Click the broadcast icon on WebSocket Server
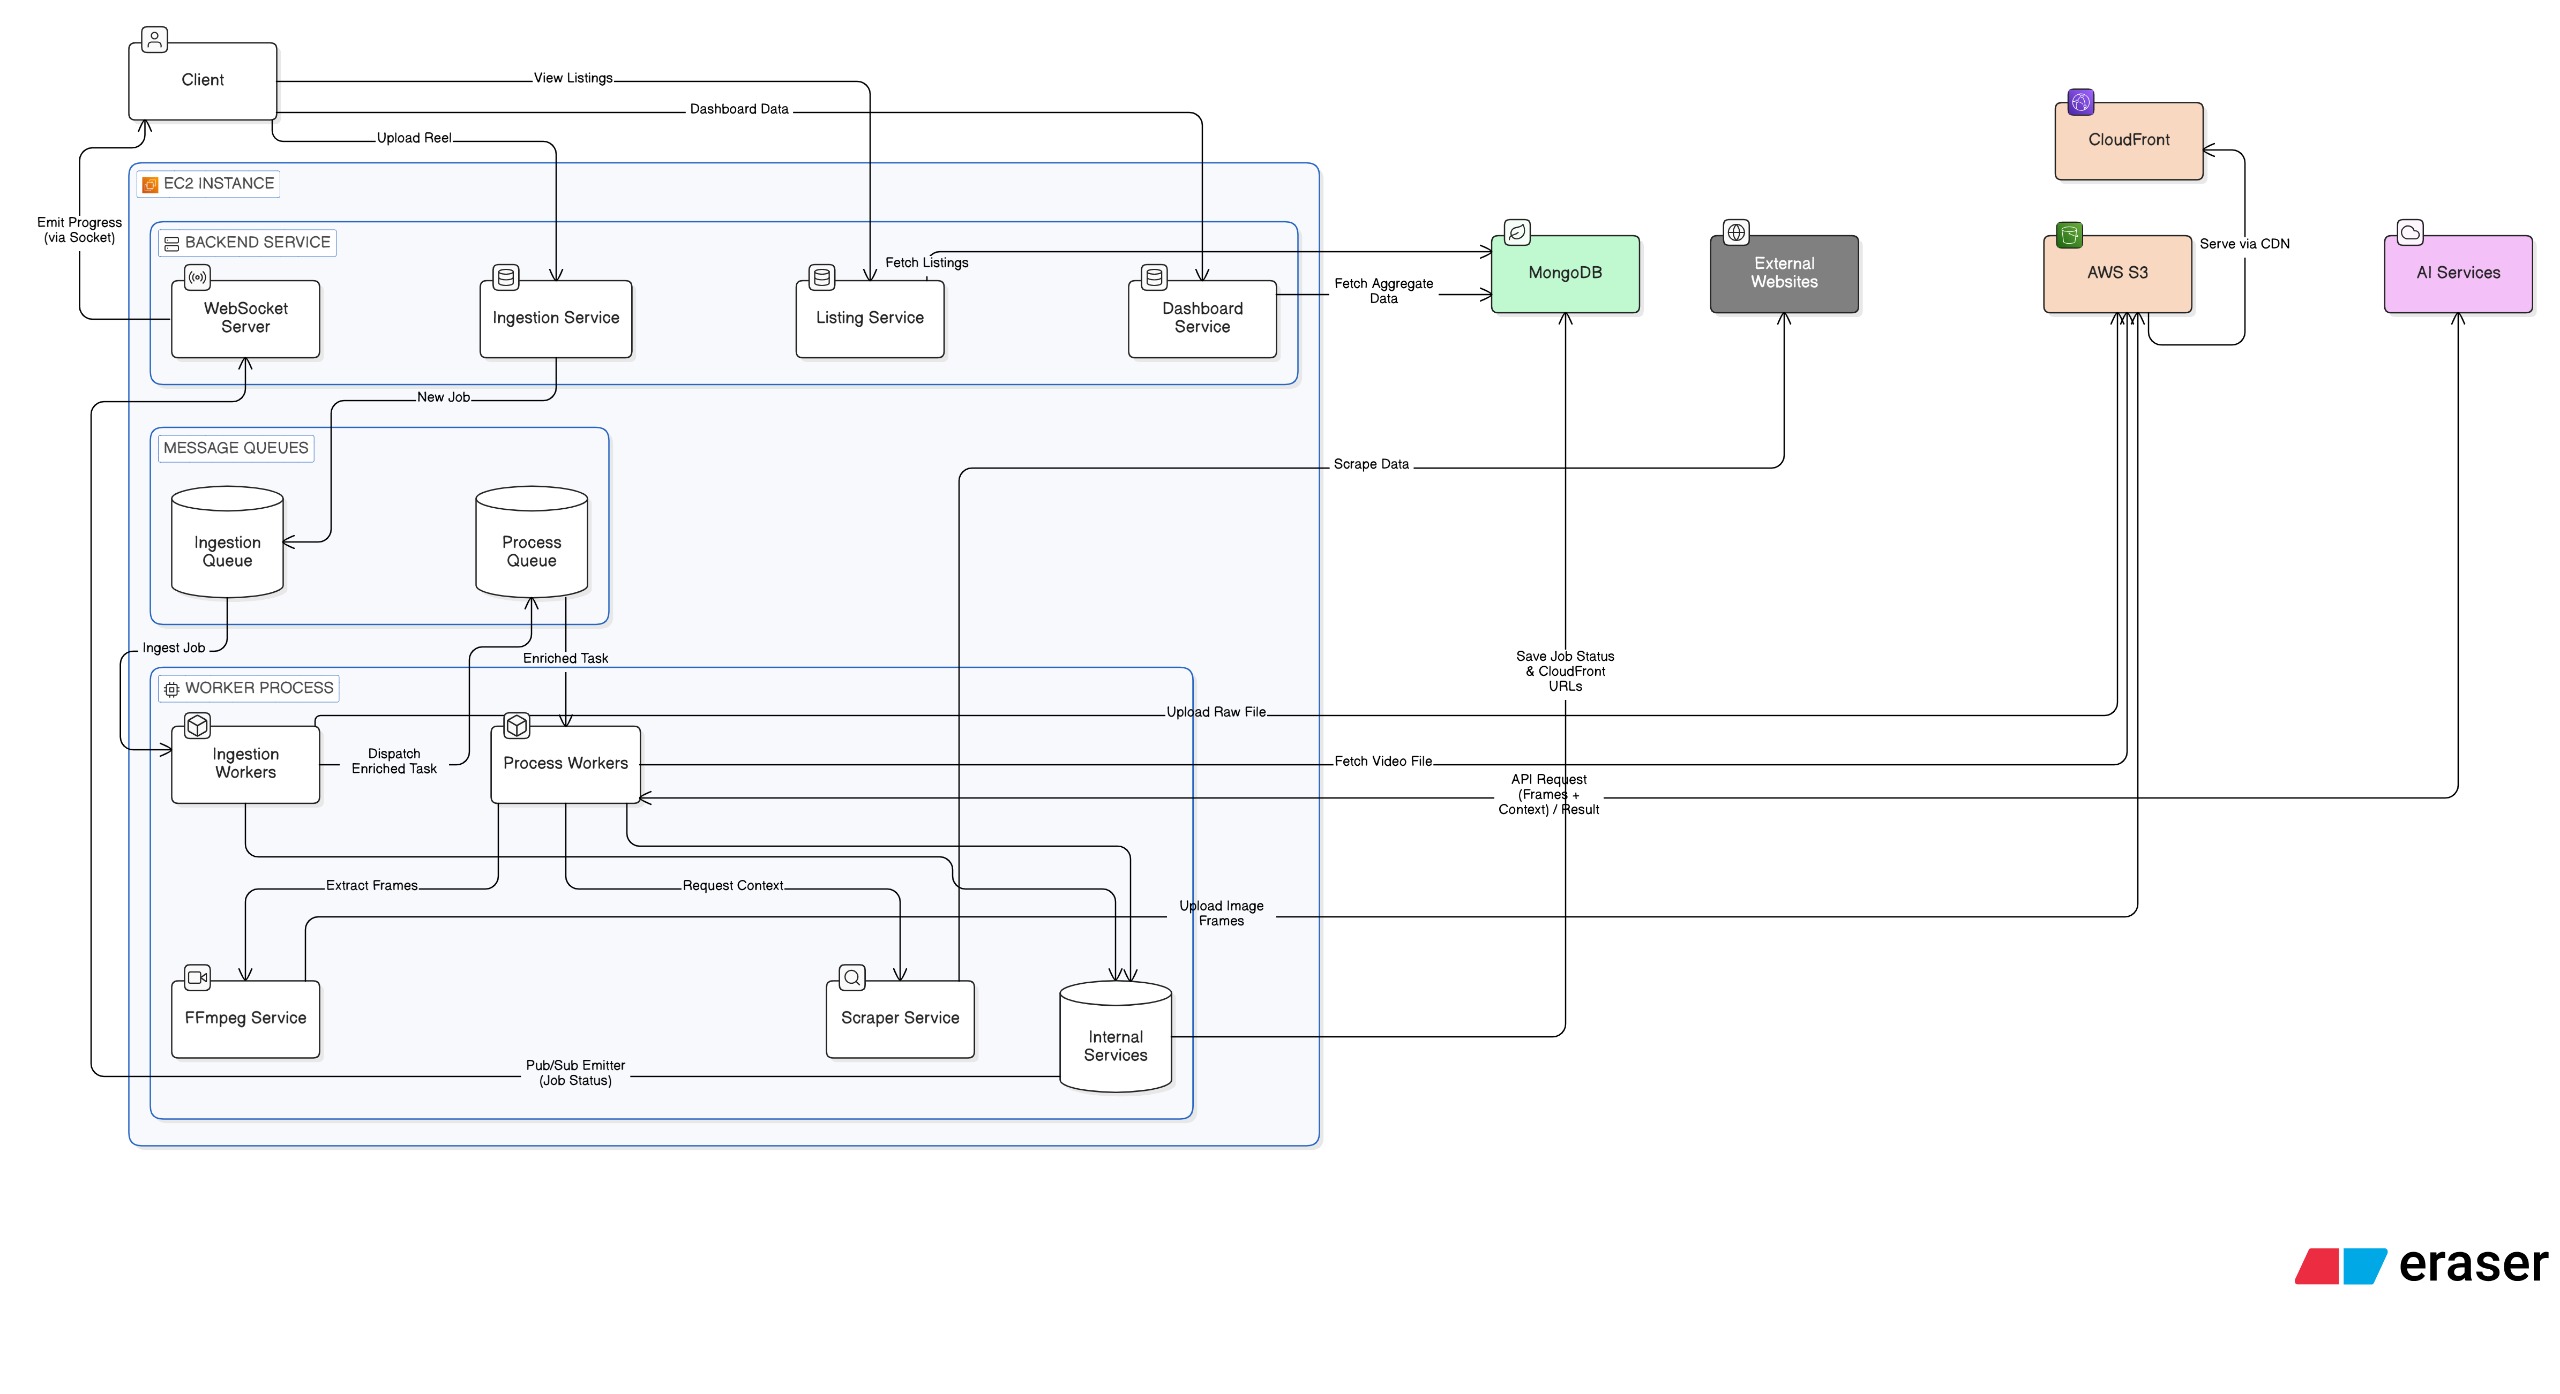The width and height of the screenshot is (2560, 1394). pyautogui.click(x=197, y=278)
